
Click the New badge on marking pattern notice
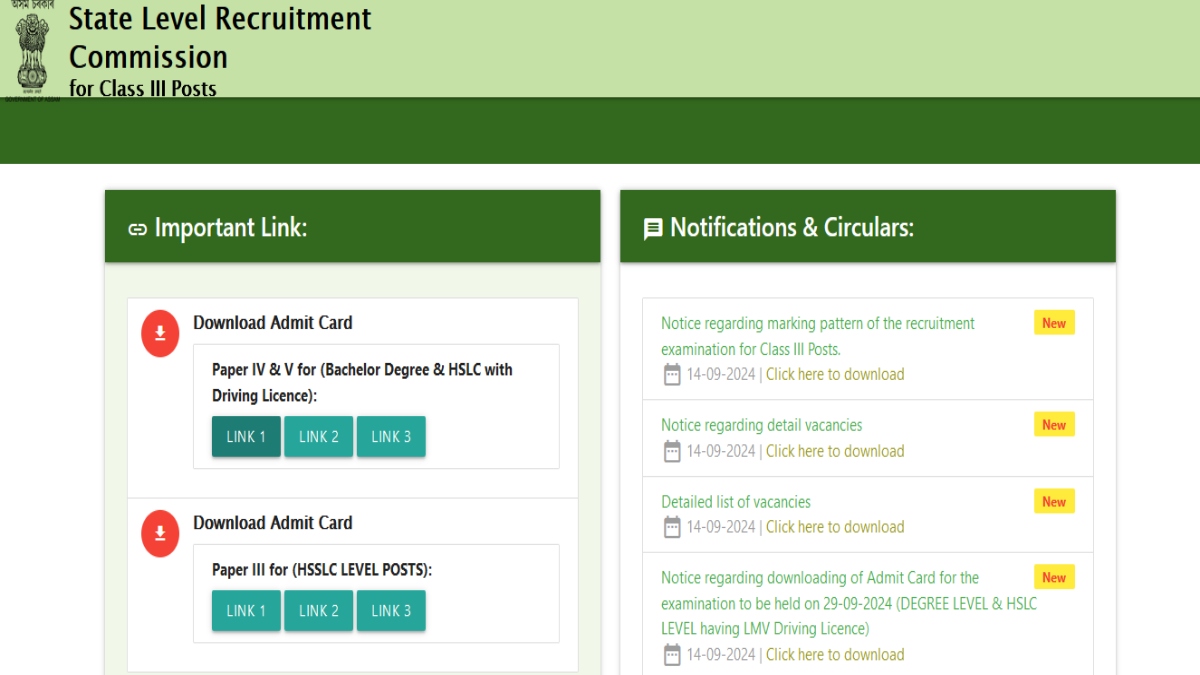pos(1054,323)
